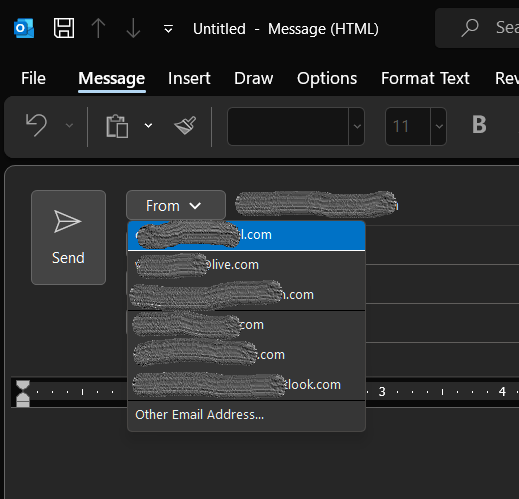
Task: Go to previous item with up arrow
Action: 98,28
